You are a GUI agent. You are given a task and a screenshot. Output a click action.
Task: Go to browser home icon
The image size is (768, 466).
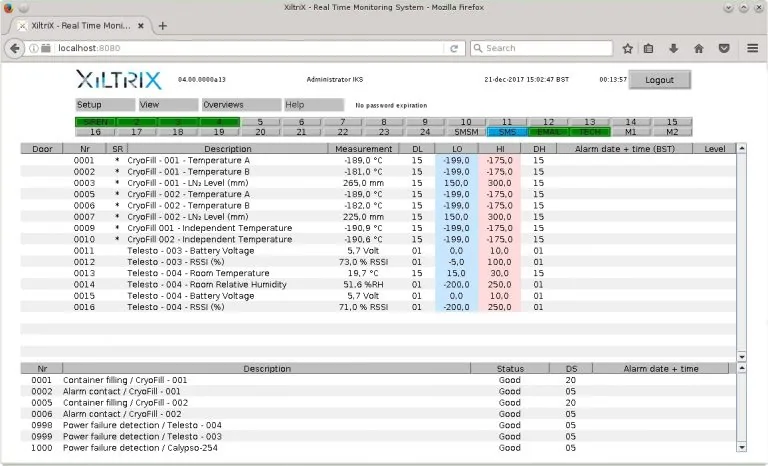(699, 48)
